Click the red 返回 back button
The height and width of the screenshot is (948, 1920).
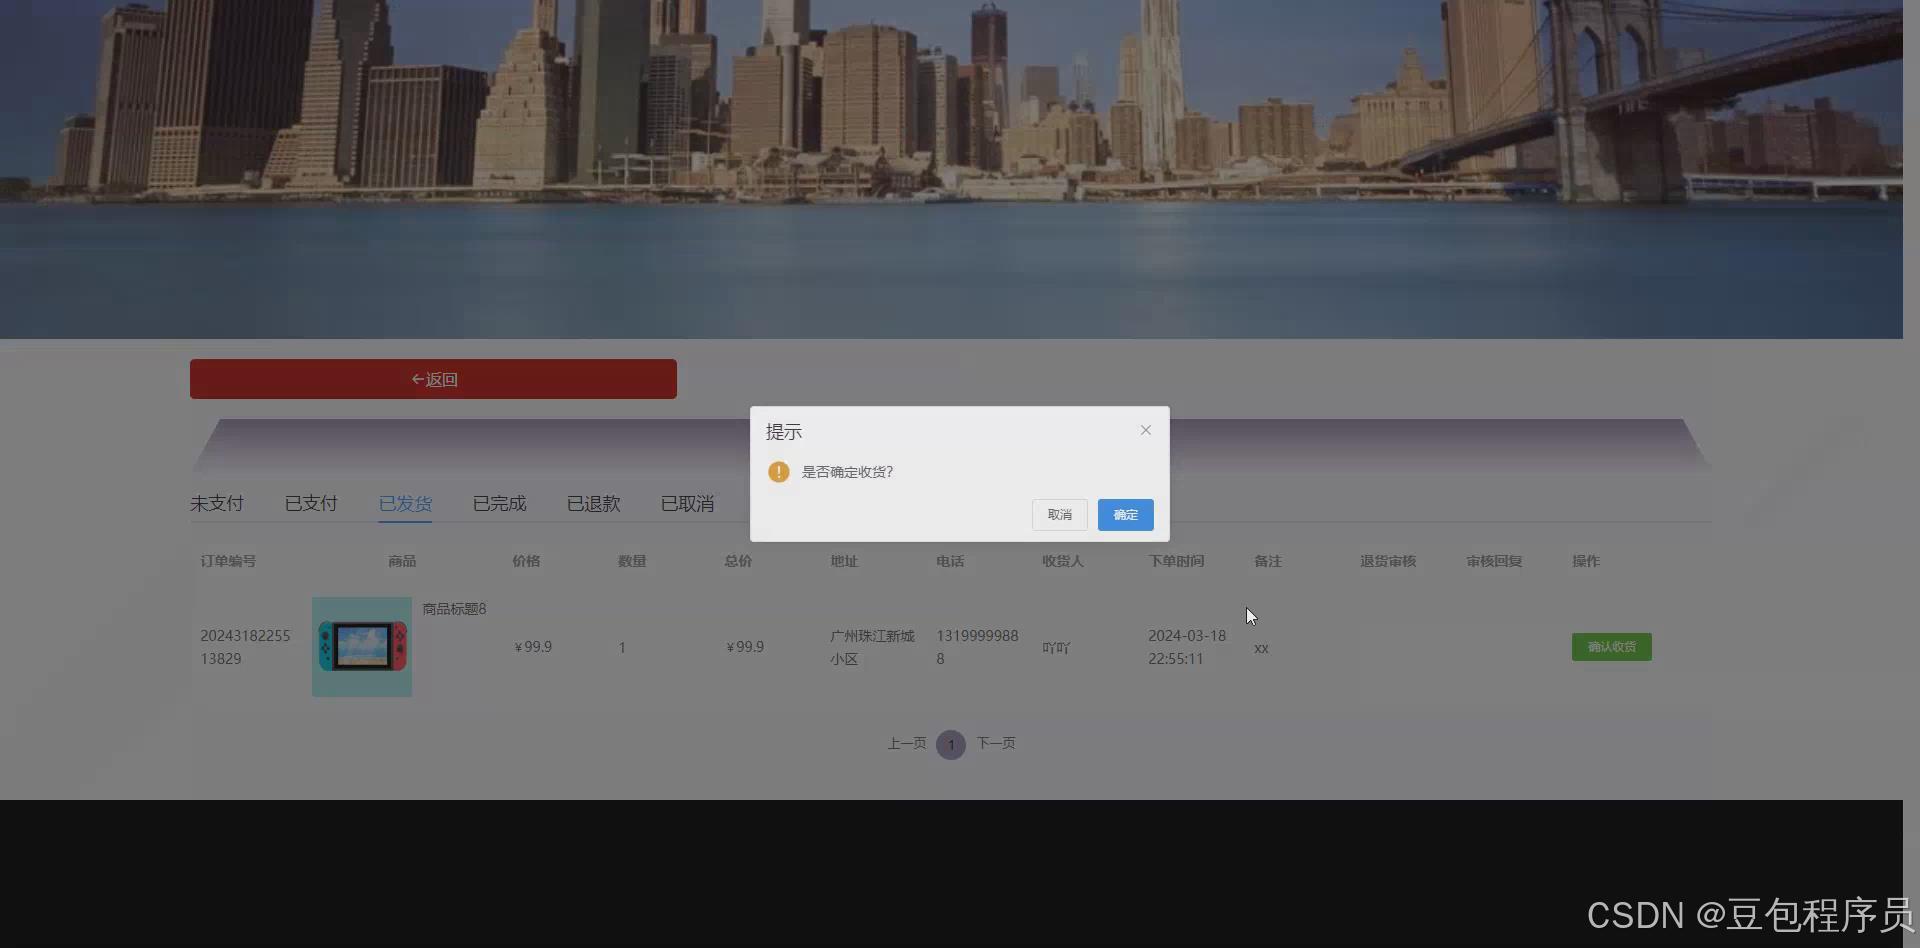pyautogui.click(x=433, y=379)
